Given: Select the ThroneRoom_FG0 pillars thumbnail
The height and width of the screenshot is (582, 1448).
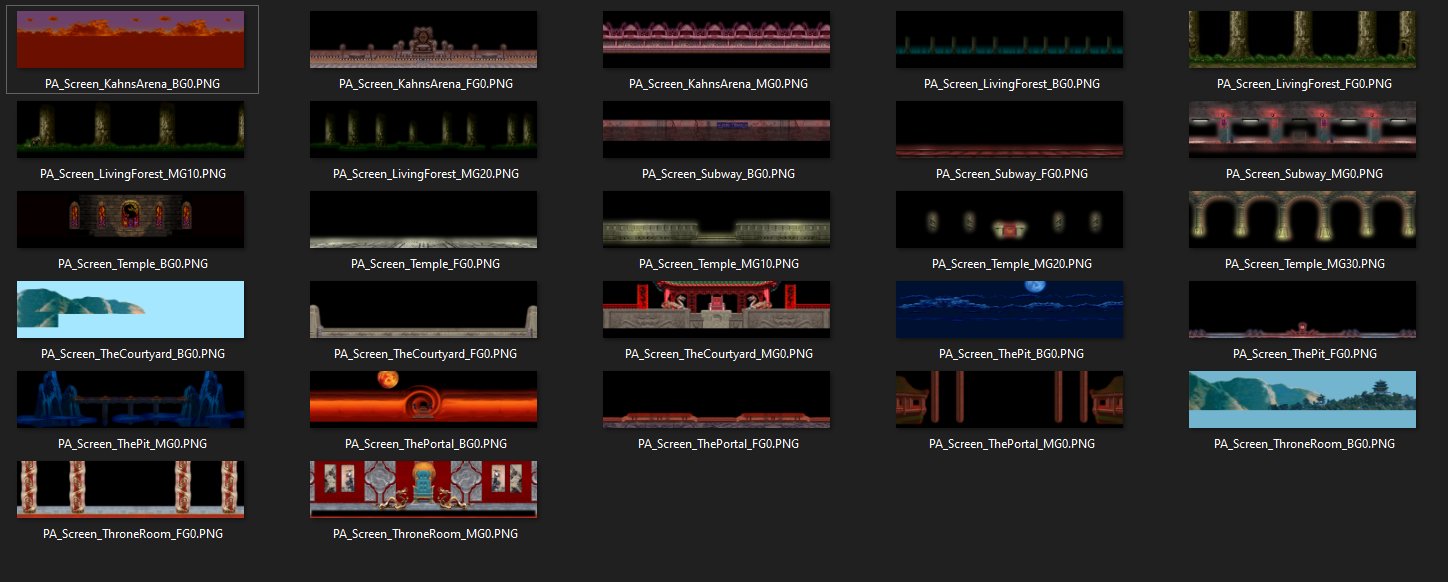Looking at the screenshot, I should point(131,490).
